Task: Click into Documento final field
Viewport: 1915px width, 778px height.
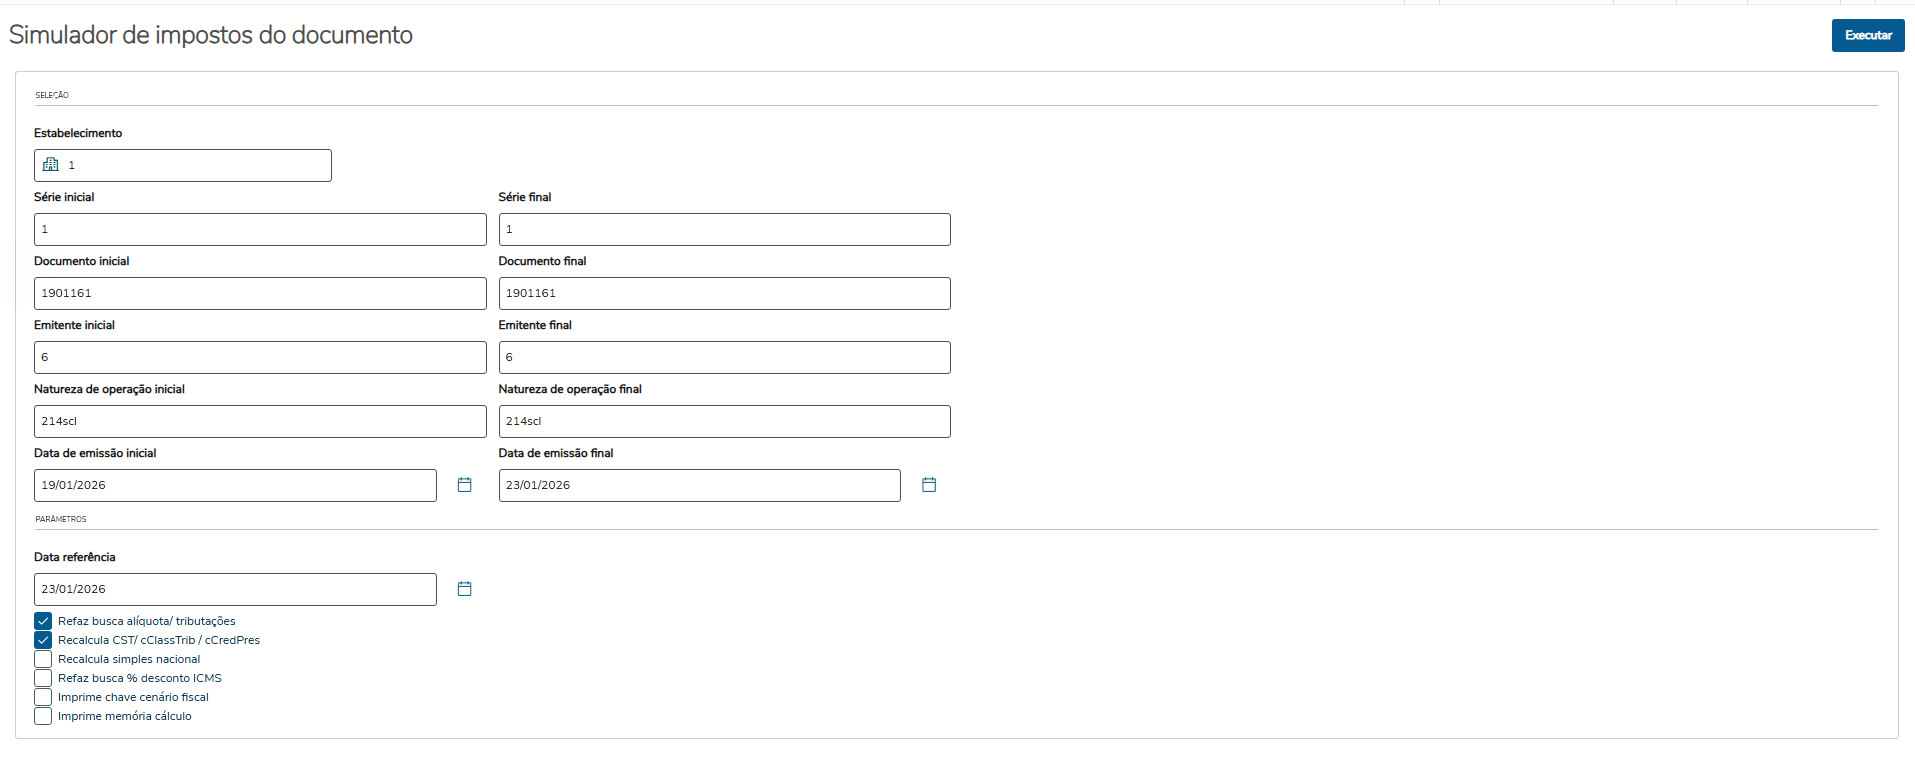Action: pos(724,293)
